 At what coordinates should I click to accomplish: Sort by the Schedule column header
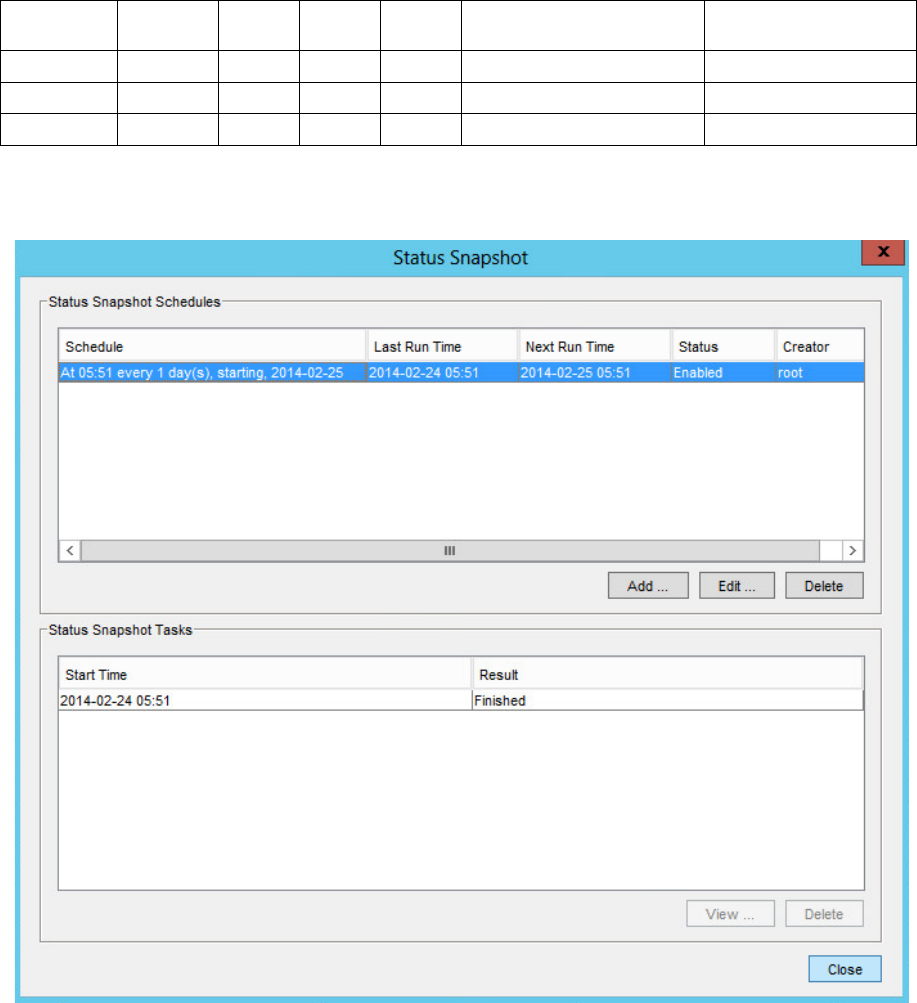pyautogui.click(x=212, y=347)
